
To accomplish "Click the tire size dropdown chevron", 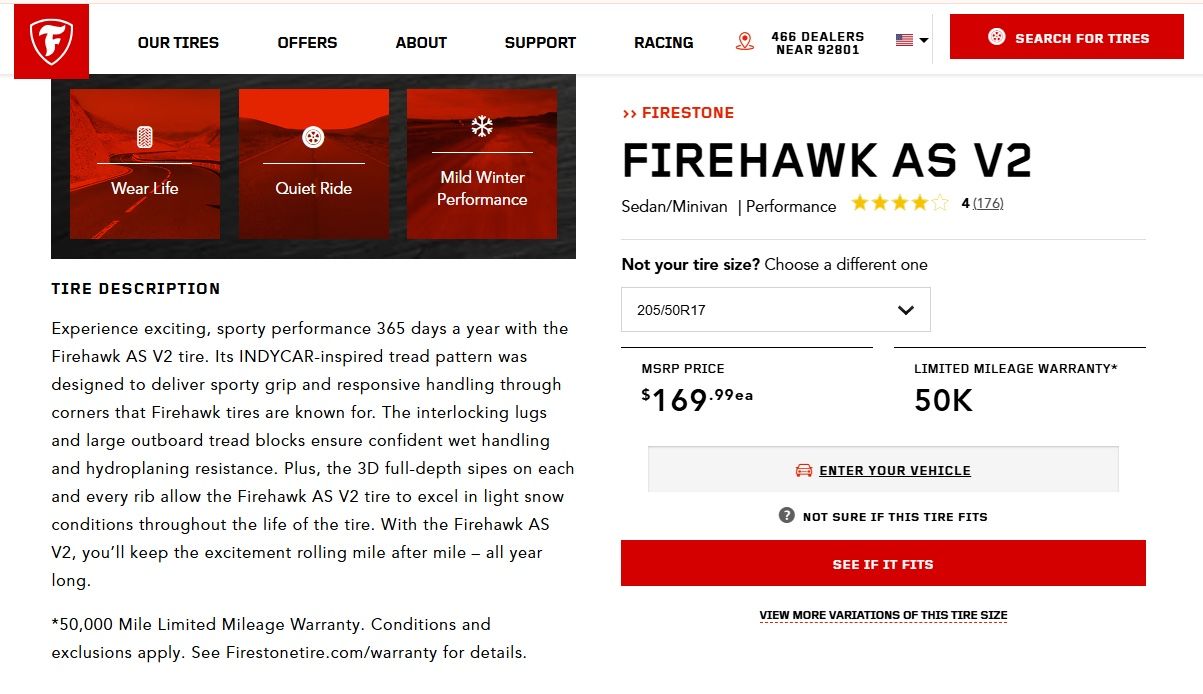I will pos(906,310).
